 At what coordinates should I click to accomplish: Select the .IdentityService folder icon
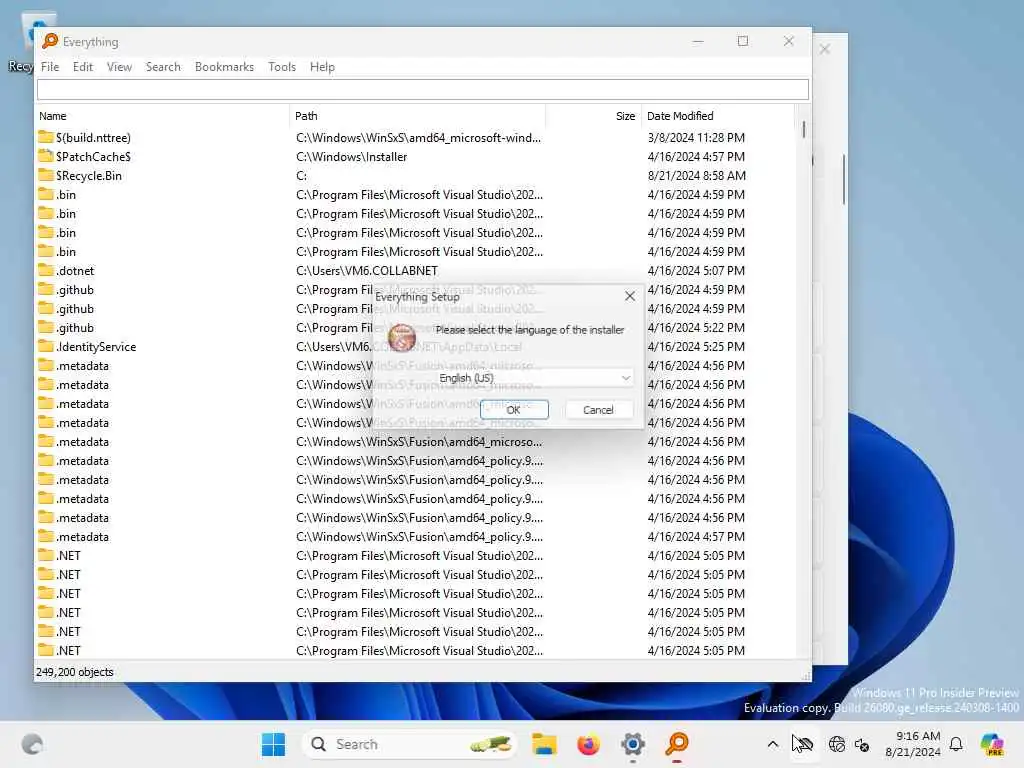pyautogui.click(x=46, y=346)
